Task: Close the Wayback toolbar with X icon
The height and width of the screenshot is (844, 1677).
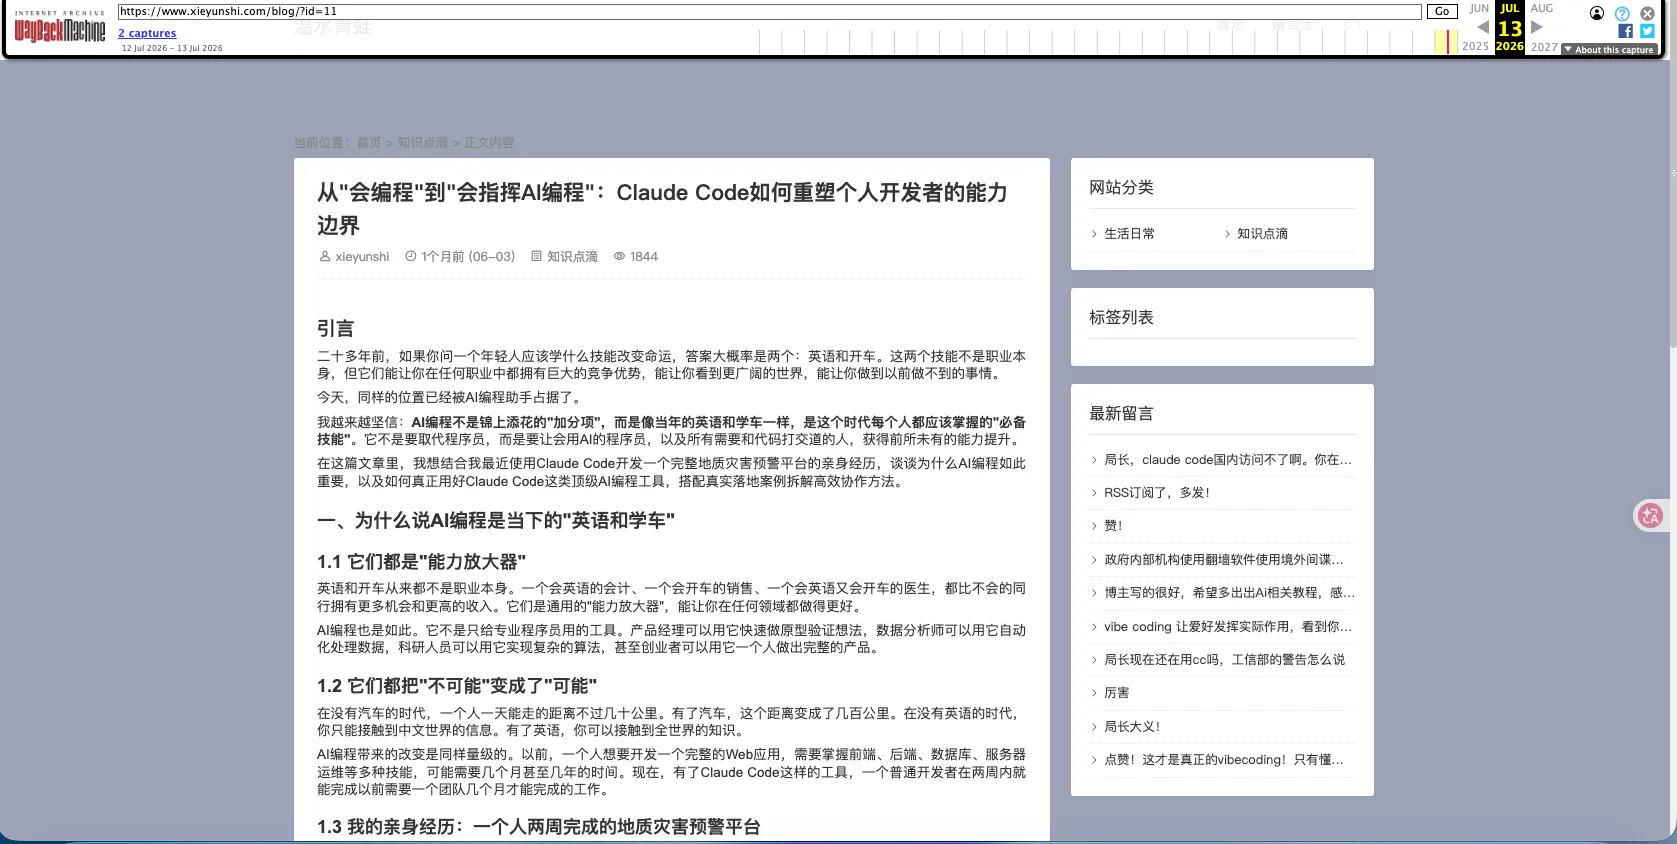Action: [x=1647, y=13]
